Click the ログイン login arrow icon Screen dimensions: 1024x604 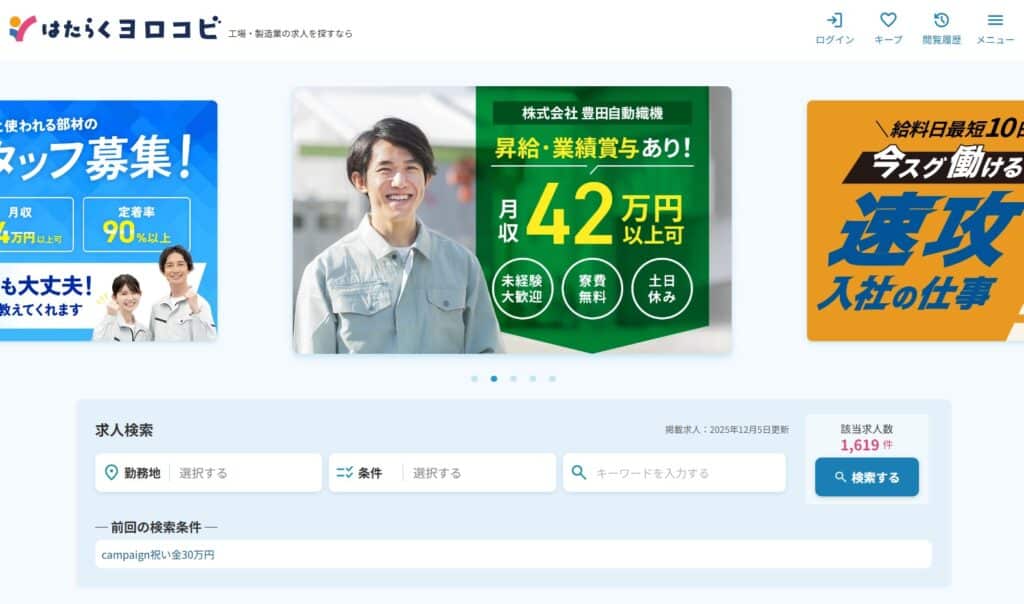[x=836, y=20]
